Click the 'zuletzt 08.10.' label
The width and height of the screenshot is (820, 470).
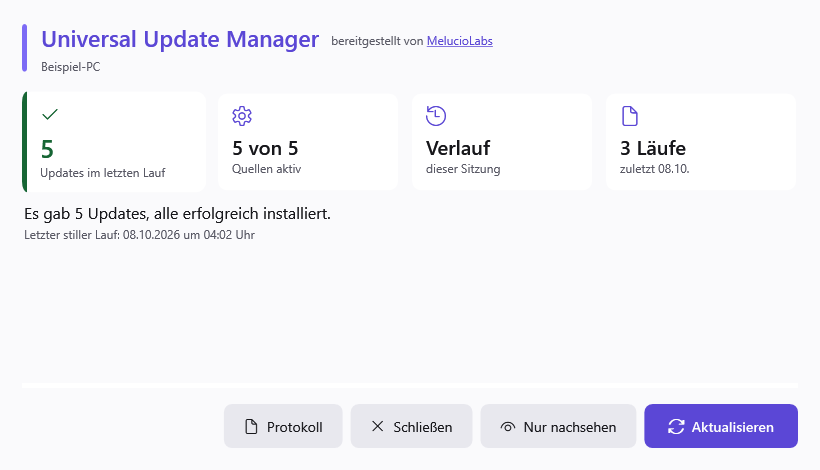tap(654, 169)
